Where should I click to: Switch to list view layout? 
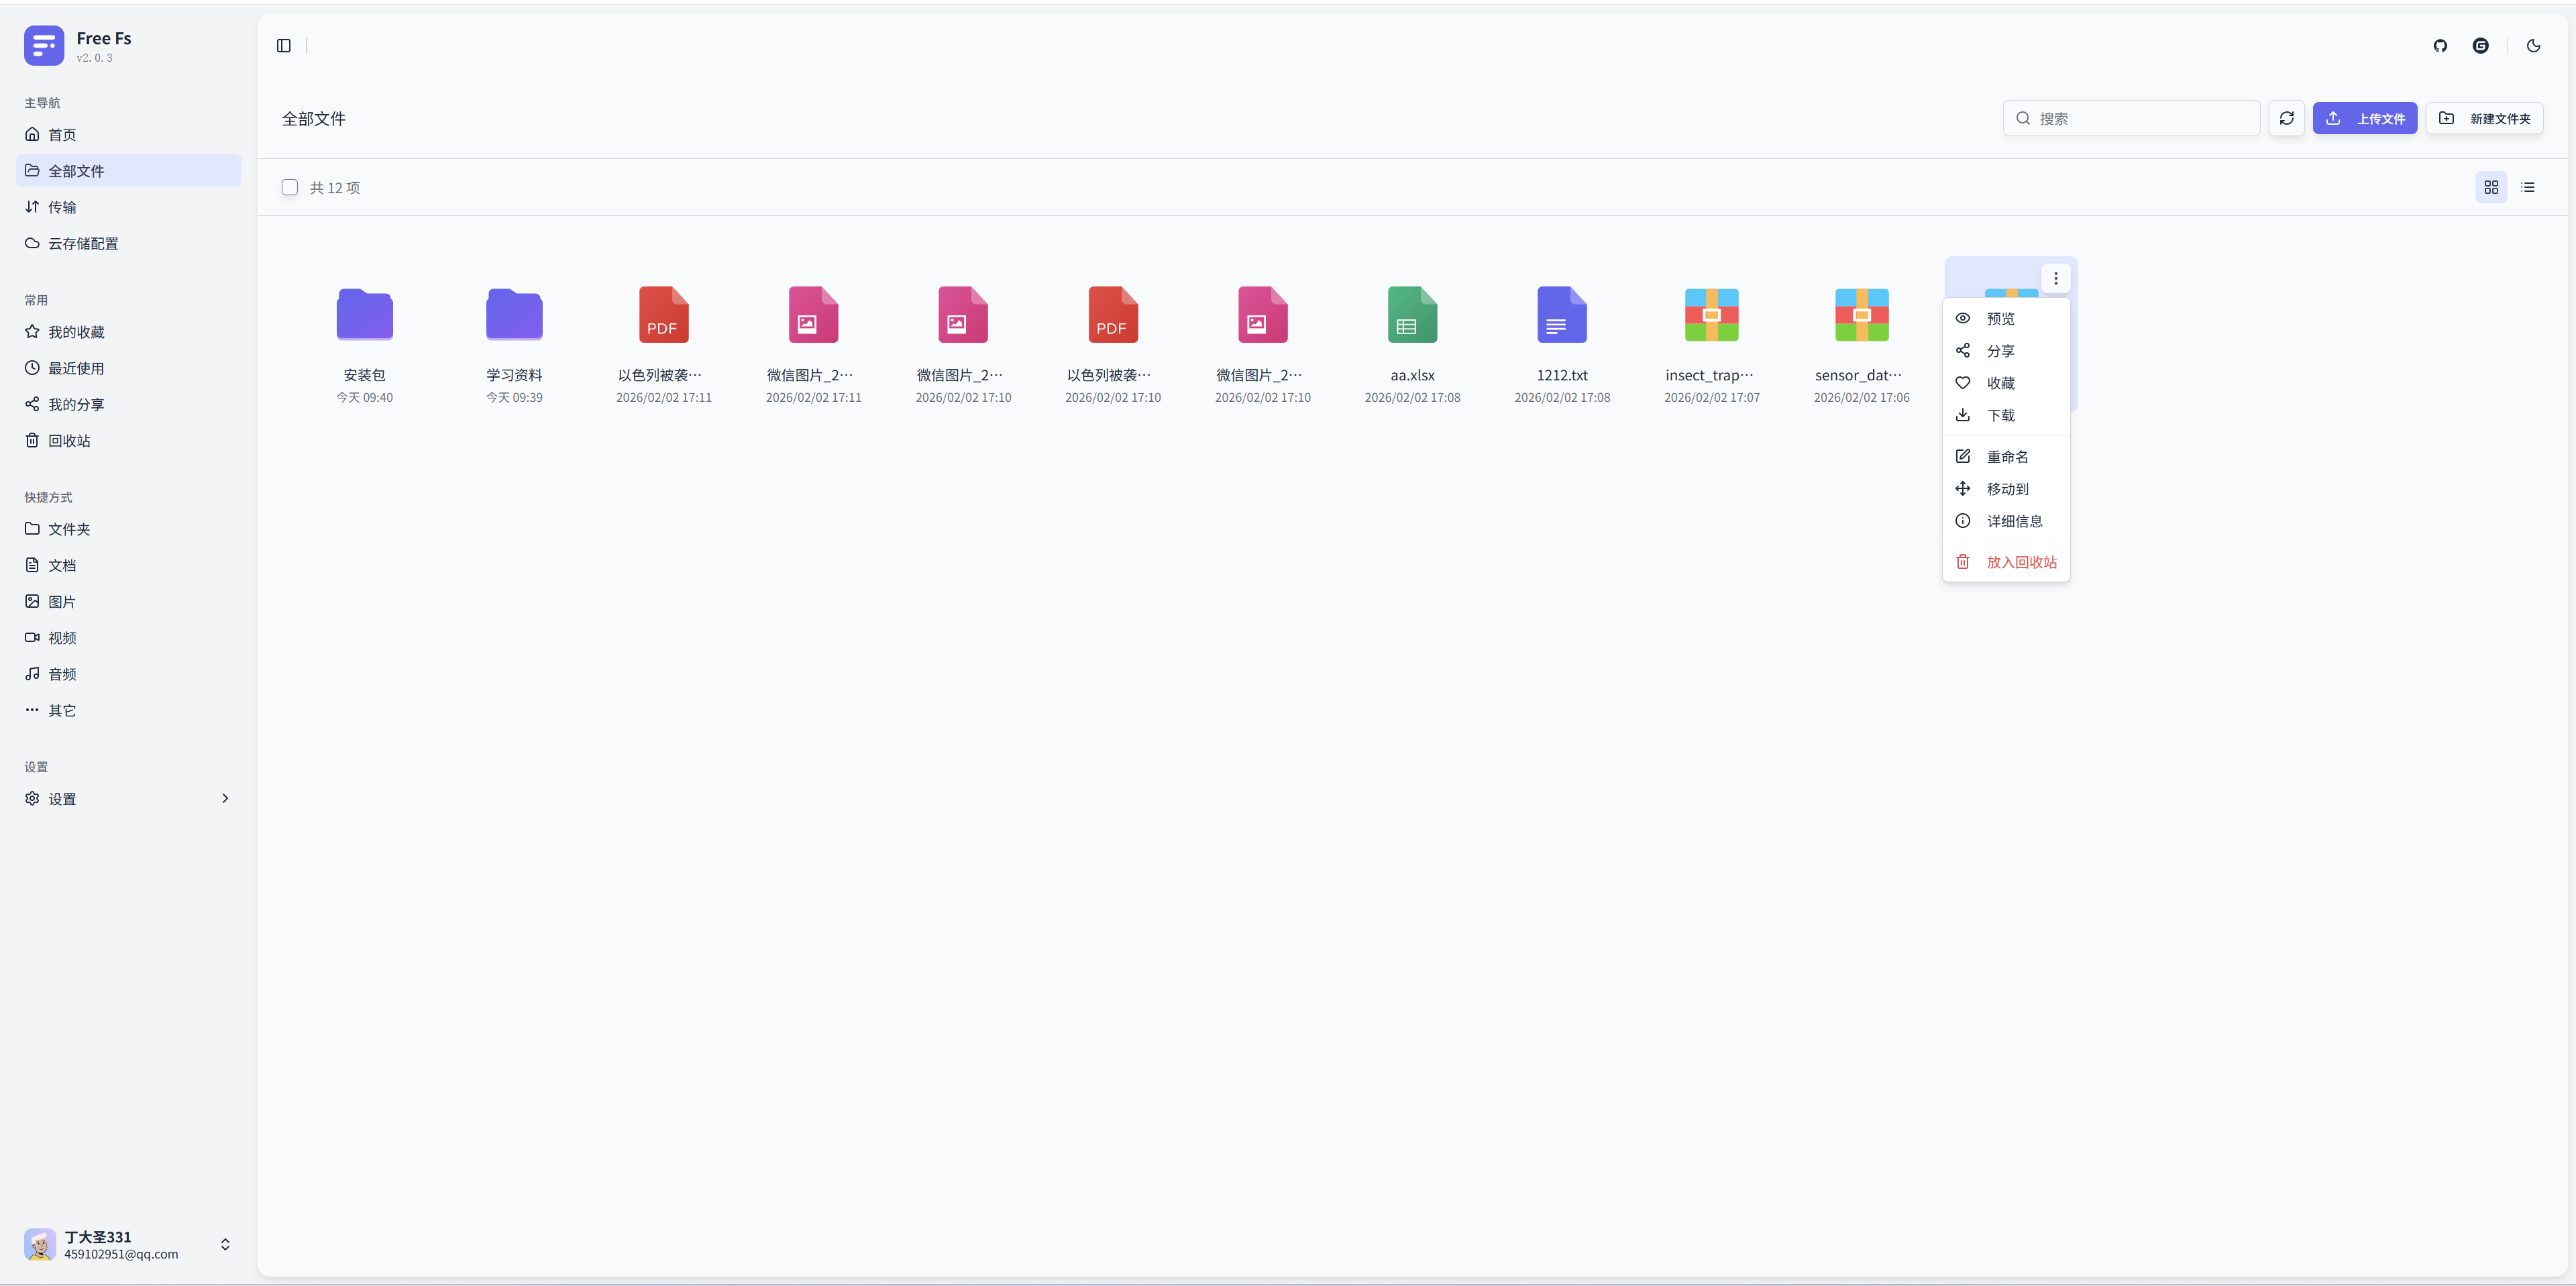pos(2527,187)
